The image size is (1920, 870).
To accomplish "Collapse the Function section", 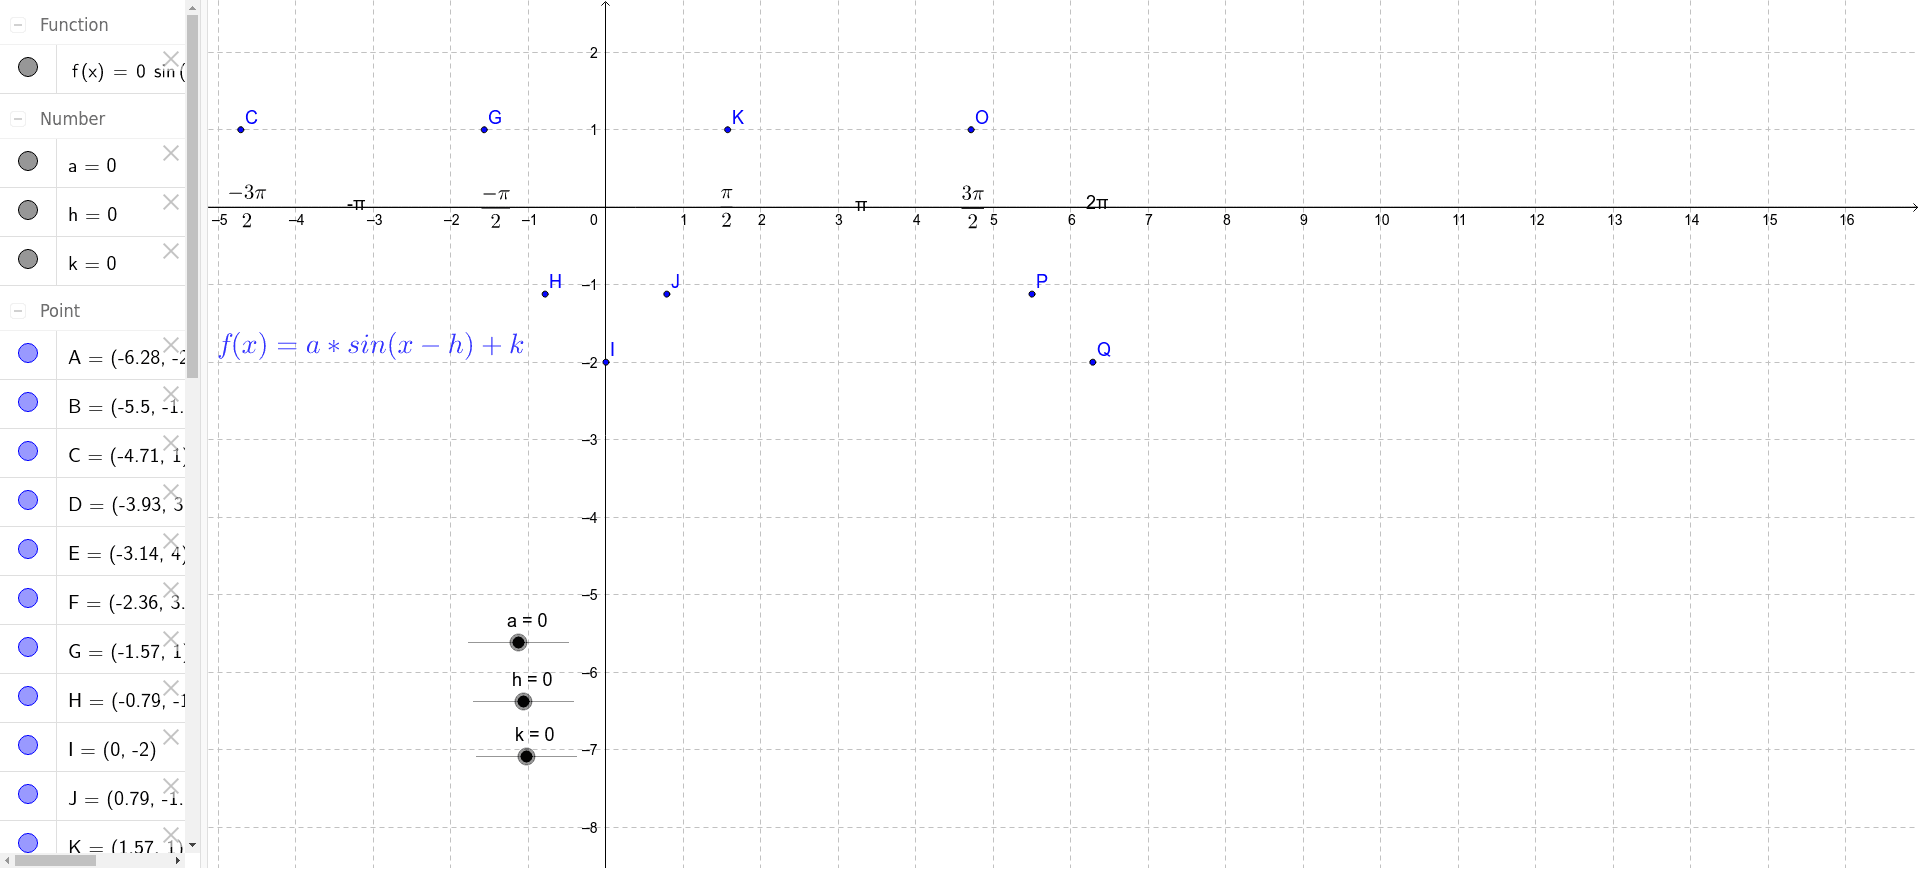I will (x=17, y=25).
